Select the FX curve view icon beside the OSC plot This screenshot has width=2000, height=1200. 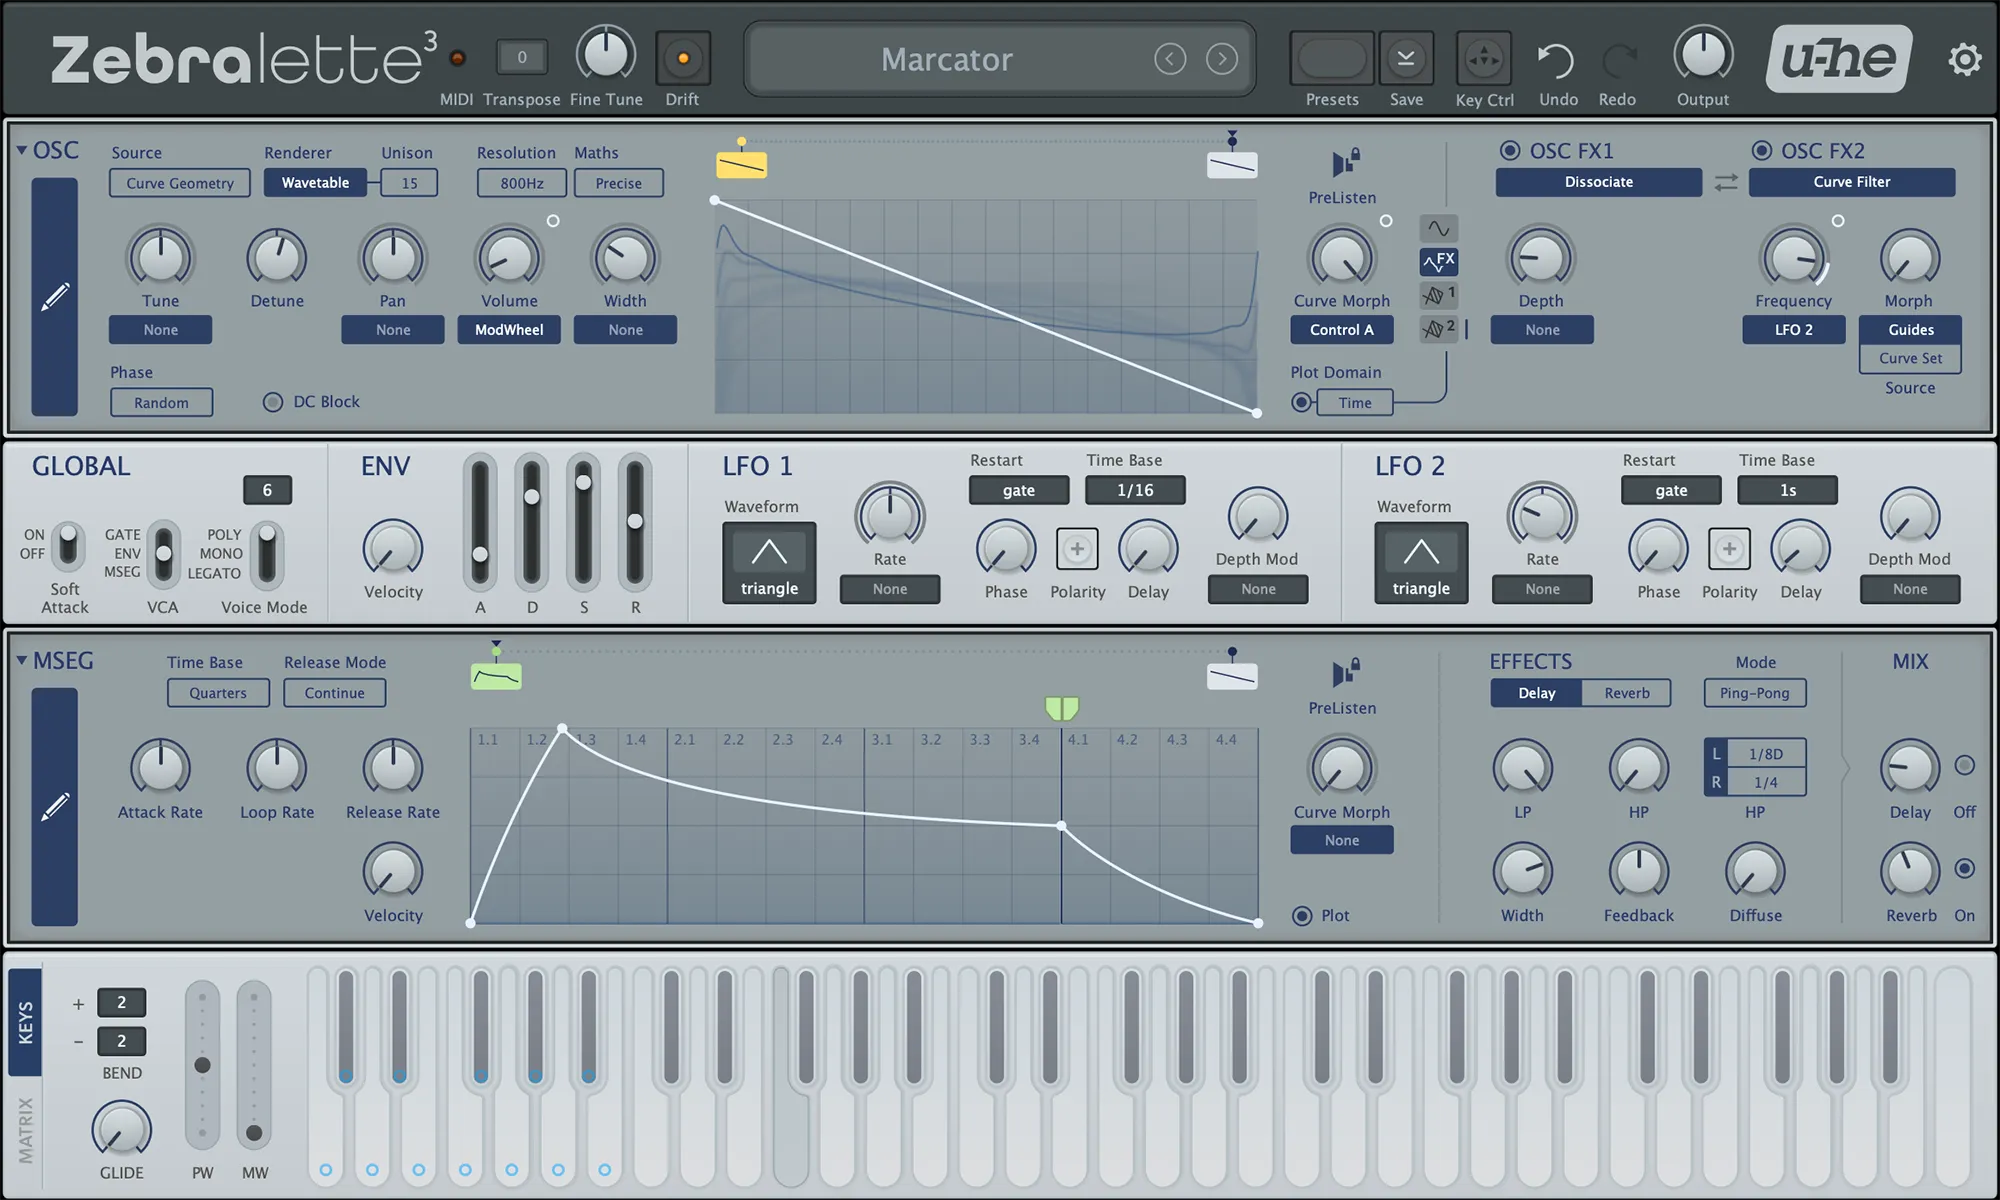(1438, 261)
